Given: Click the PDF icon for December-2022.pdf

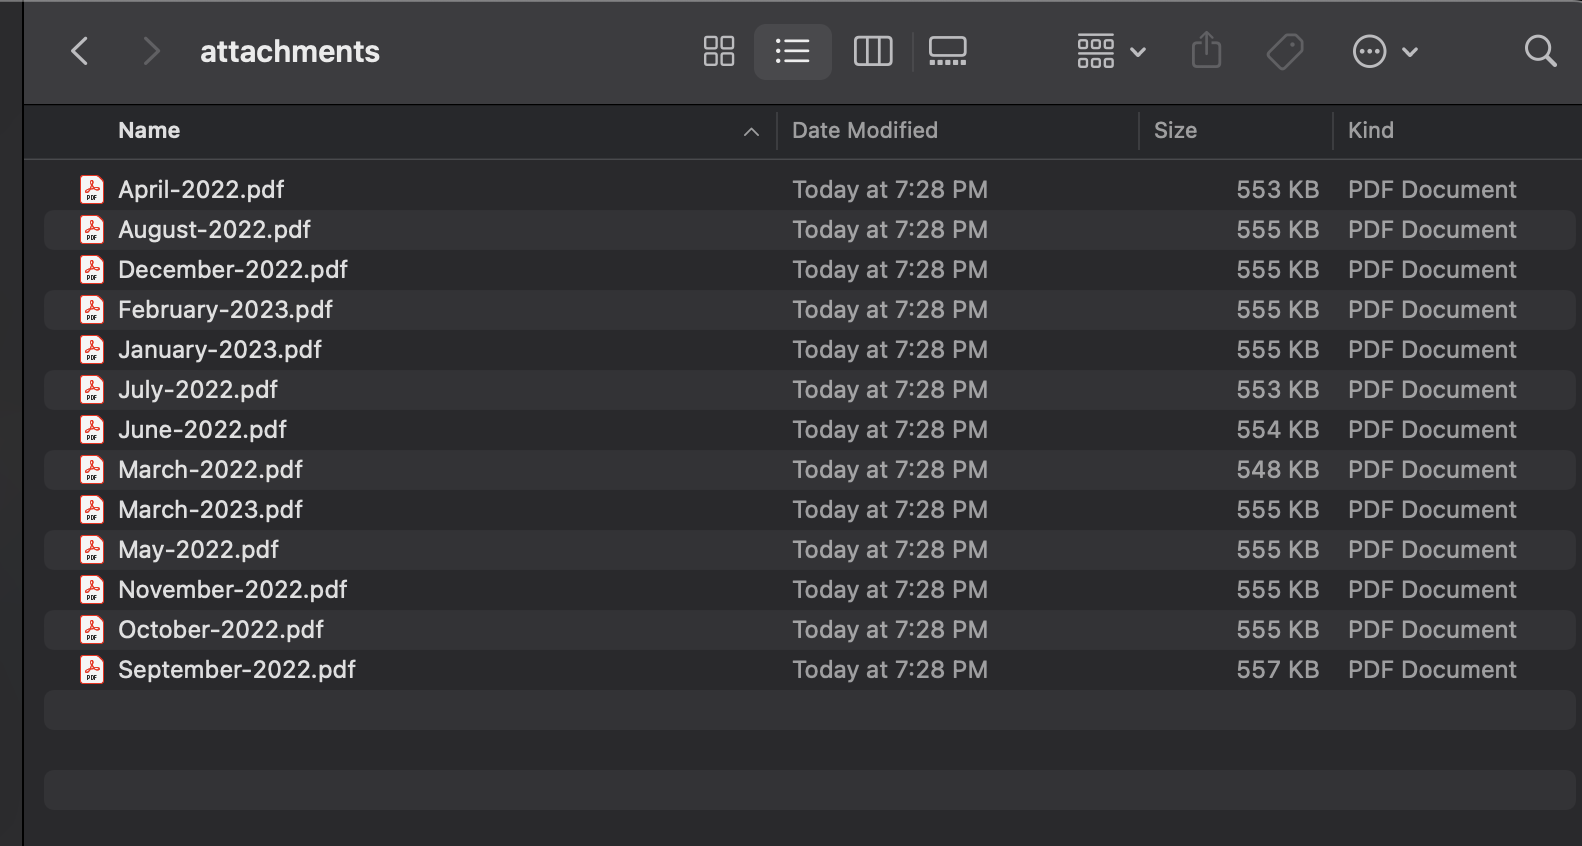Looking at the screenshot, I should click(x=92, y=269).
